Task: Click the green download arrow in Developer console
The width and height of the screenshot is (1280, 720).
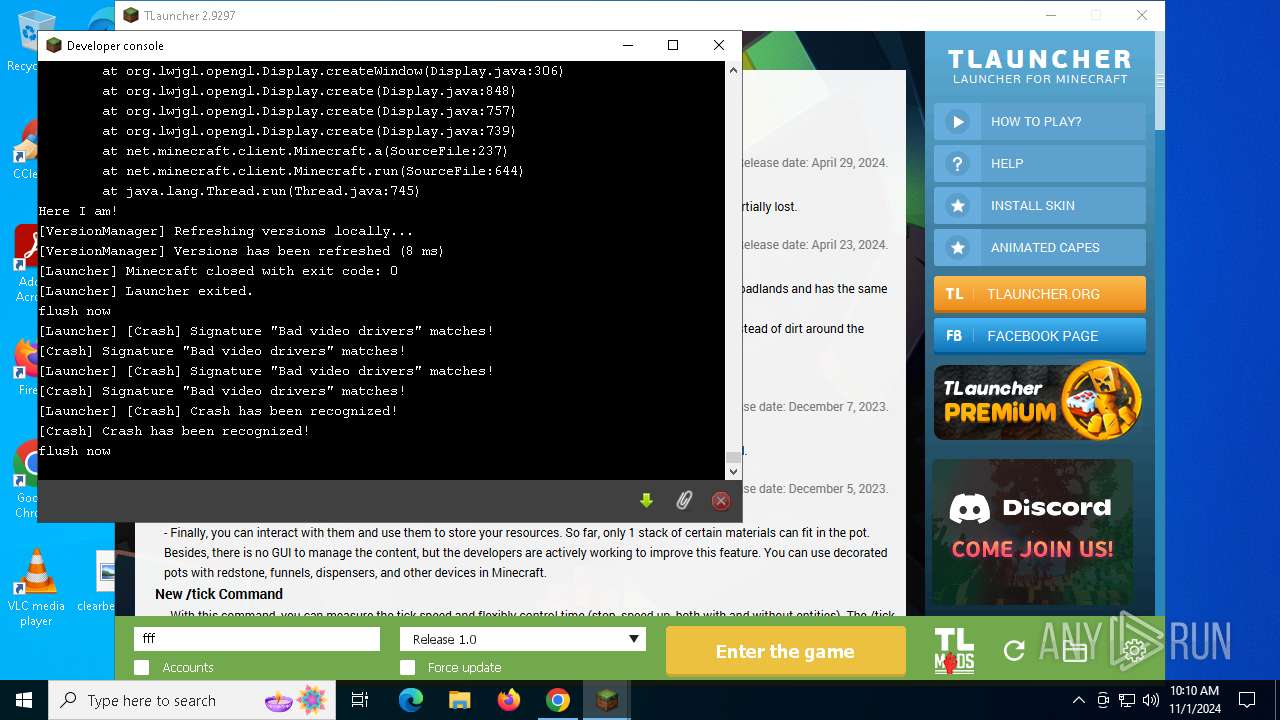Action: [x=646, y=500]
